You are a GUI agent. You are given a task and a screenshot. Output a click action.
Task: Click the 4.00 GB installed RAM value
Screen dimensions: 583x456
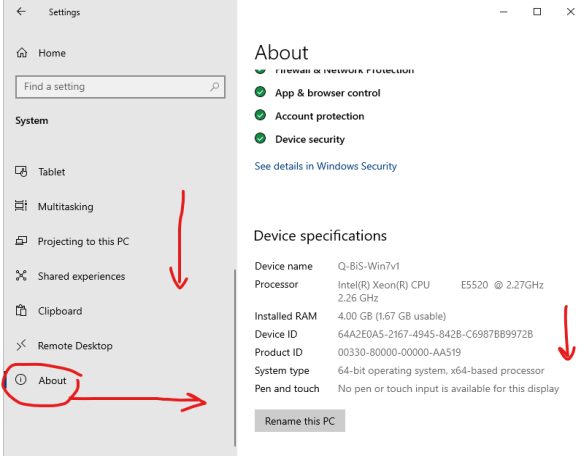392,316
